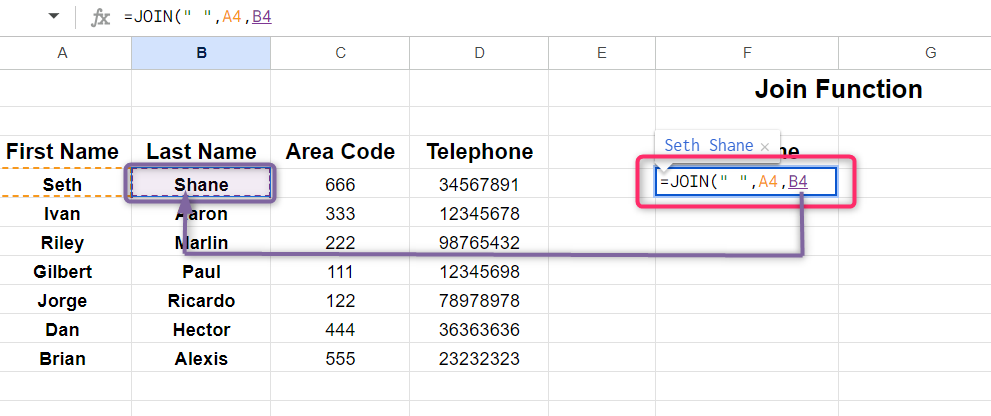Select the column G header

(x=930, y=53)
